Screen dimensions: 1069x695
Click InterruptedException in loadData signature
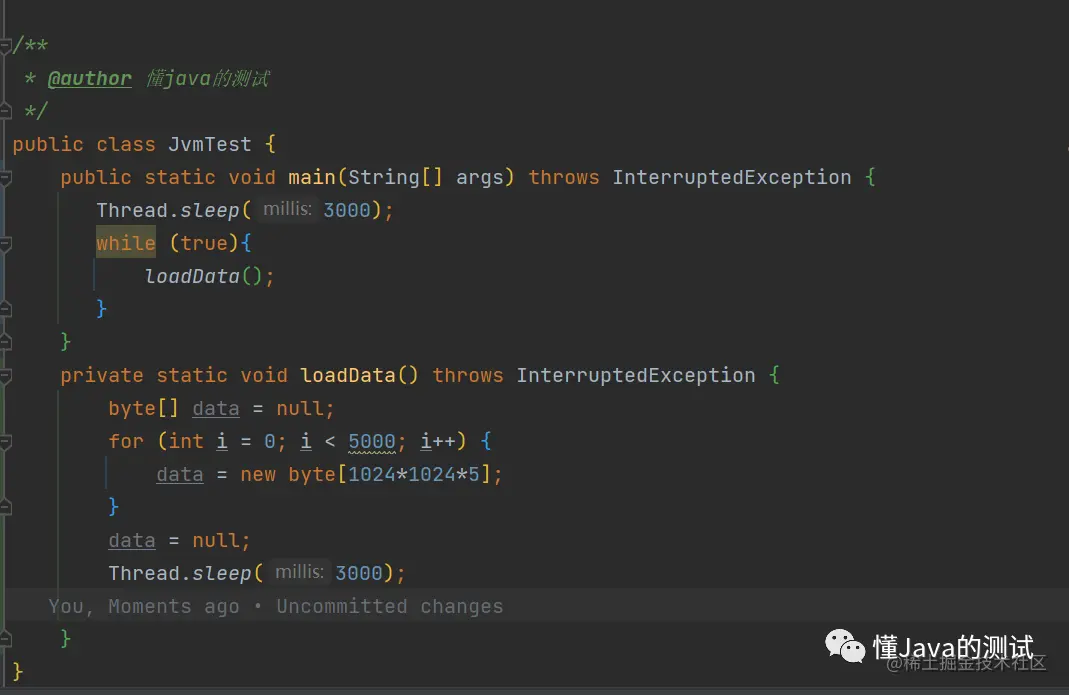pyautogui.click(x=635, y=375)
